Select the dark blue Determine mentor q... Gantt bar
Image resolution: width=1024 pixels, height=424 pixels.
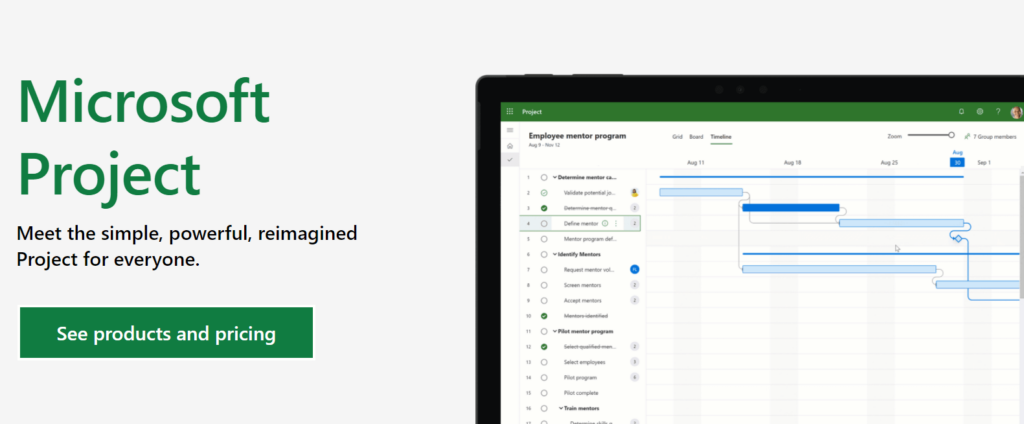click(x=790, y=208)
